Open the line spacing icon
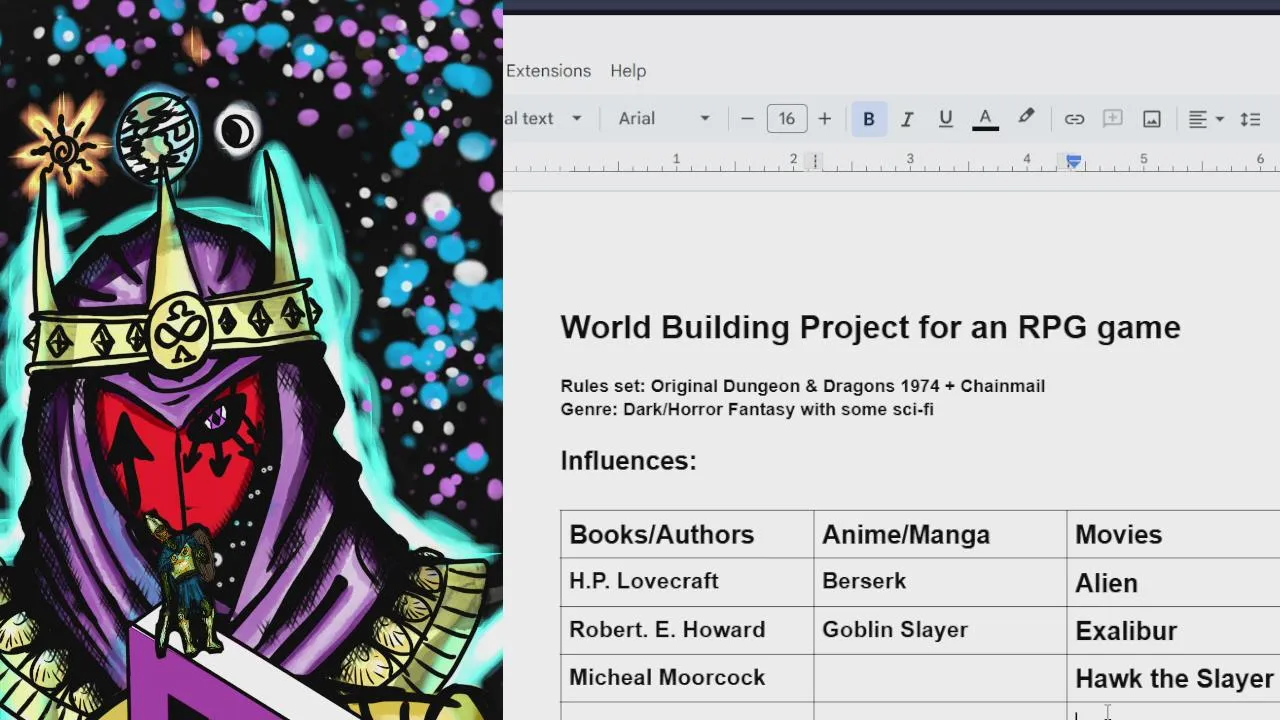Viewport: 1280px width, 720px height. click(x=1250, y=119)
